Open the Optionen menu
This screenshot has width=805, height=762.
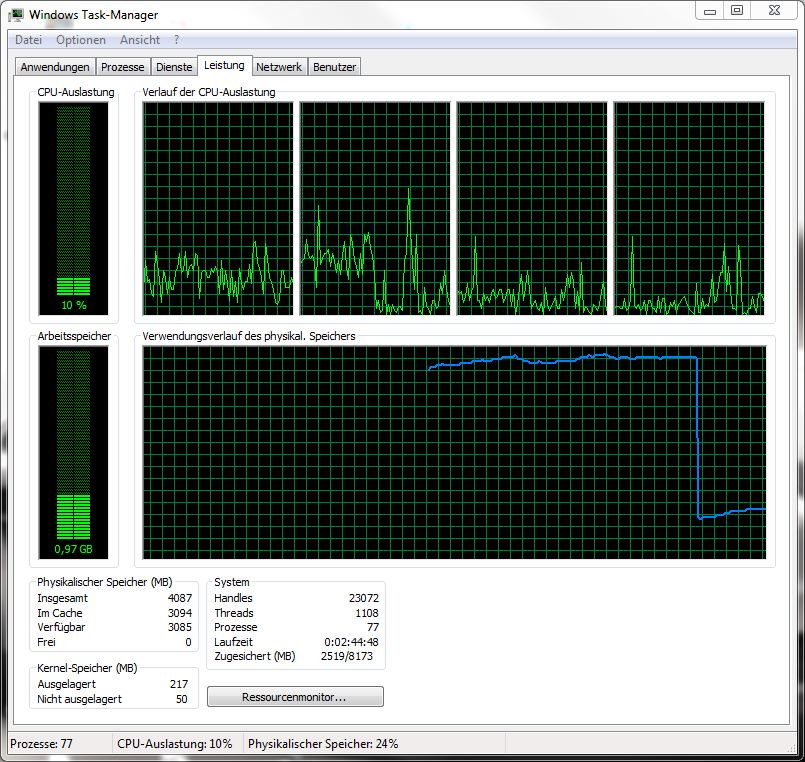coord(81,40)
